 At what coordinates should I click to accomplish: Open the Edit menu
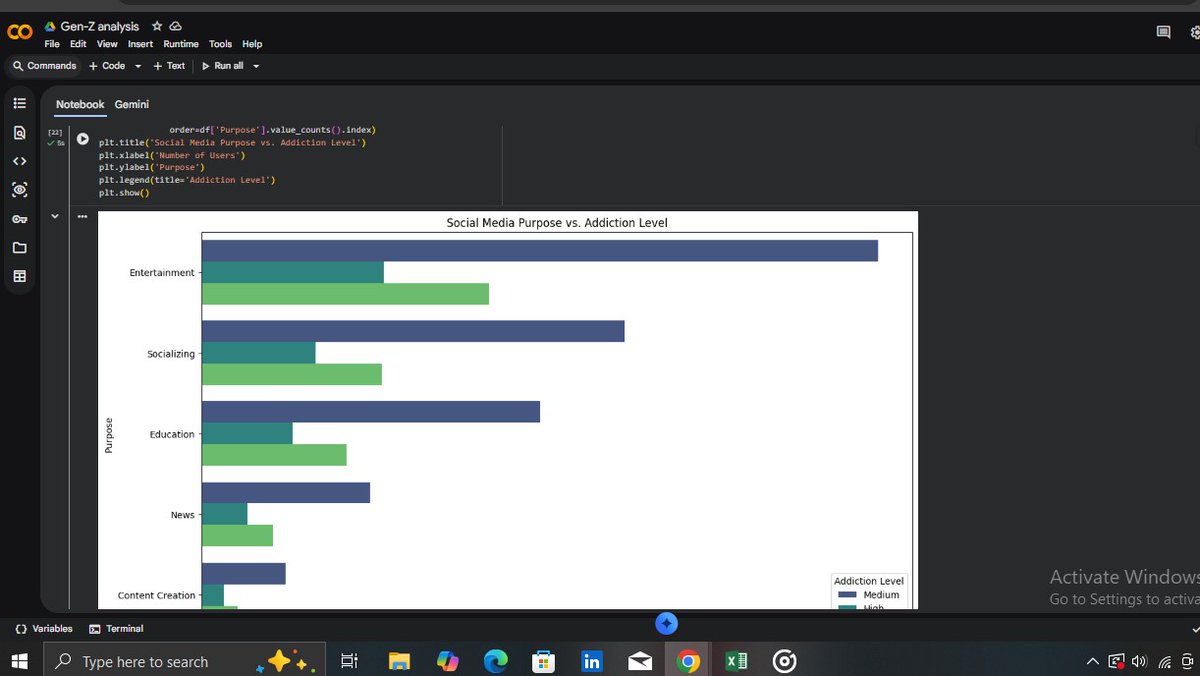(78, 44)
